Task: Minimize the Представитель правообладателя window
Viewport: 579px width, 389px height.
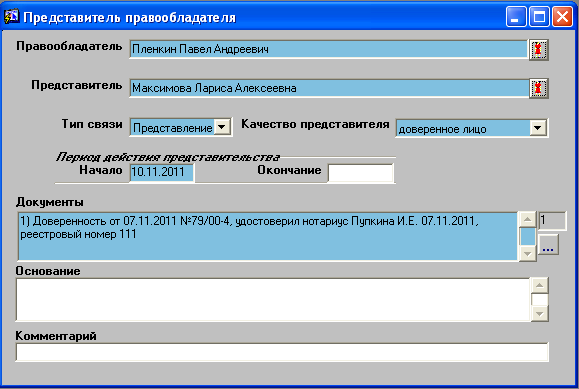Action: 516,17
